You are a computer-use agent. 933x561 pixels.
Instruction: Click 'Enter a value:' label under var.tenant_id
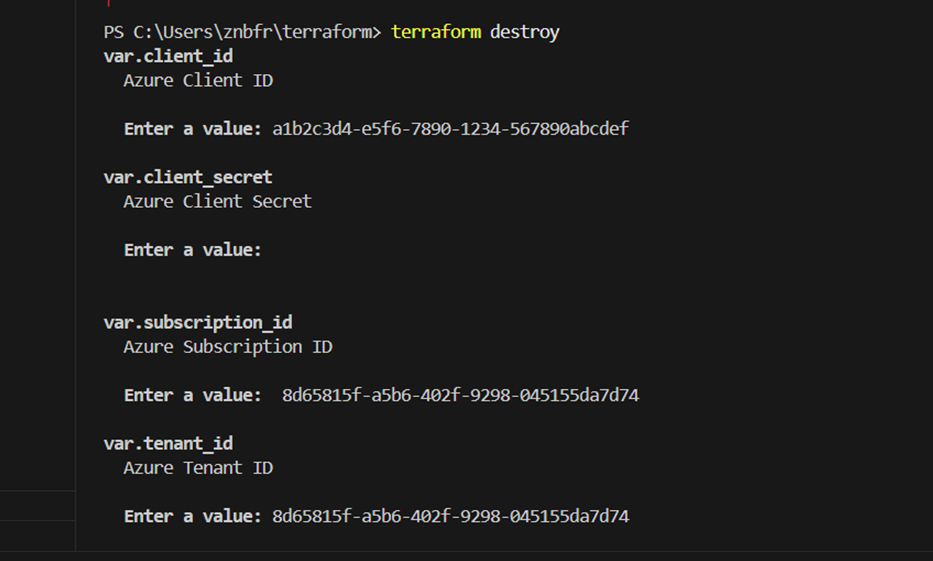pos(192,516)
